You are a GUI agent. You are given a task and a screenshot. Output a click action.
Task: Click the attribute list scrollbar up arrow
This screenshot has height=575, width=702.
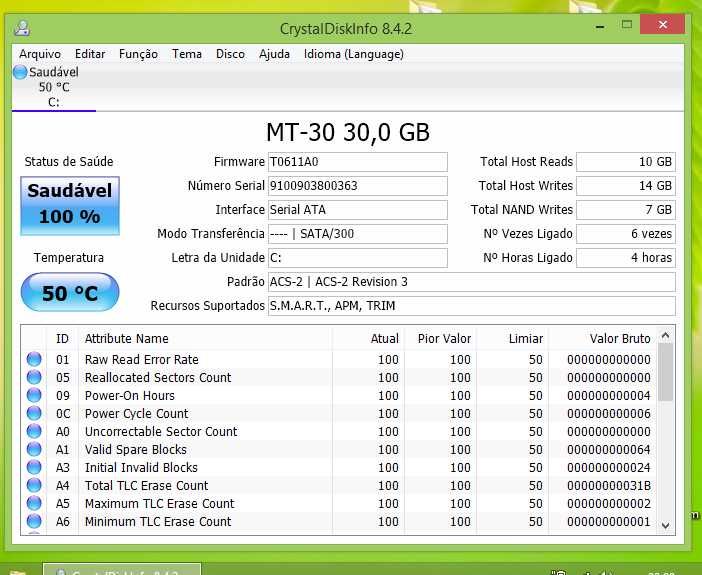[x=666, y=335]
